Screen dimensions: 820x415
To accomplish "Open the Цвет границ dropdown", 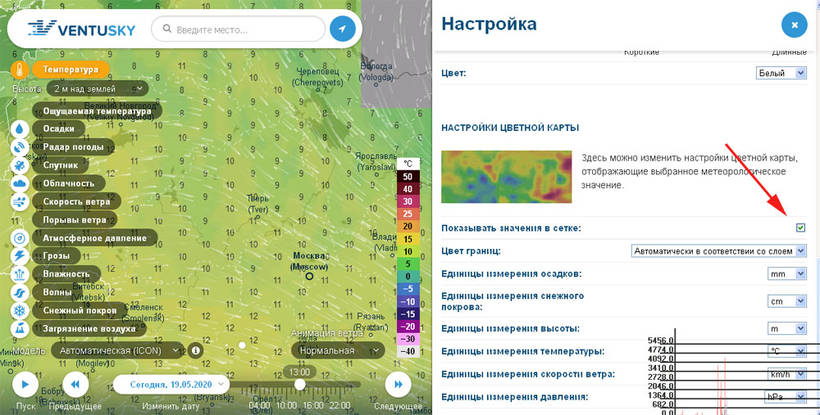I will (x=719, y=251).
